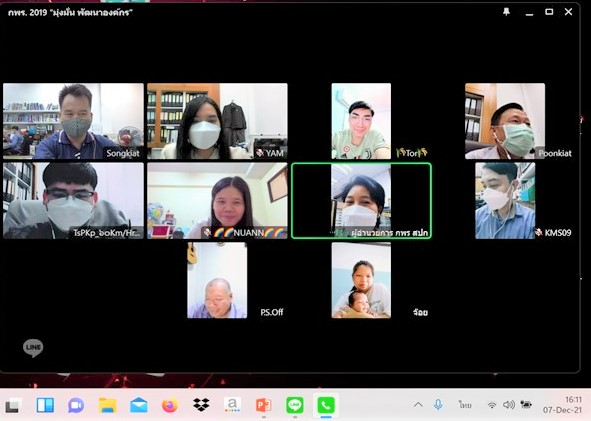Open the Mail app from taskbar
The image size is (591, 421).
[139, 406]
